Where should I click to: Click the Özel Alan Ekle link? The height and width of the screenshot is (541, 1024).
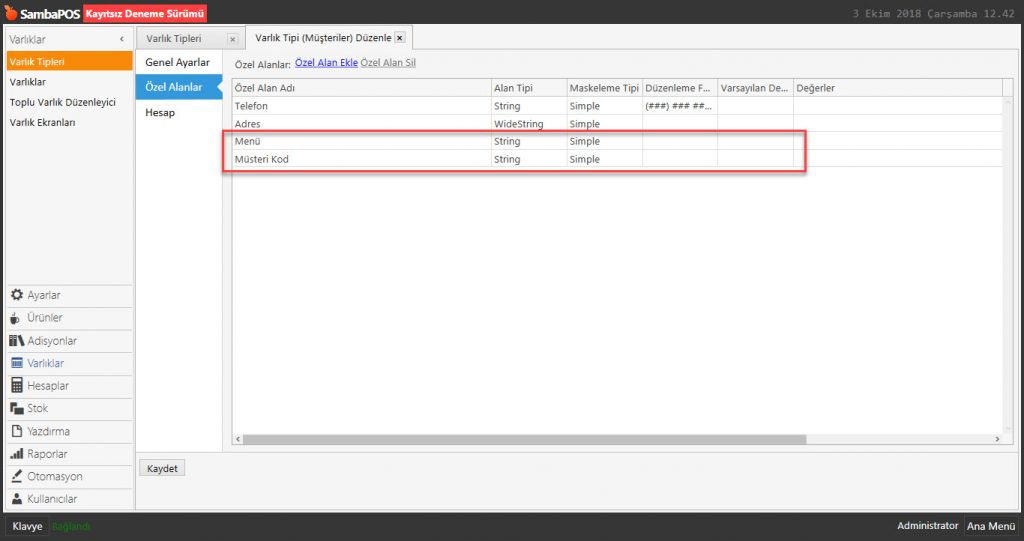[x=326, y=63]
